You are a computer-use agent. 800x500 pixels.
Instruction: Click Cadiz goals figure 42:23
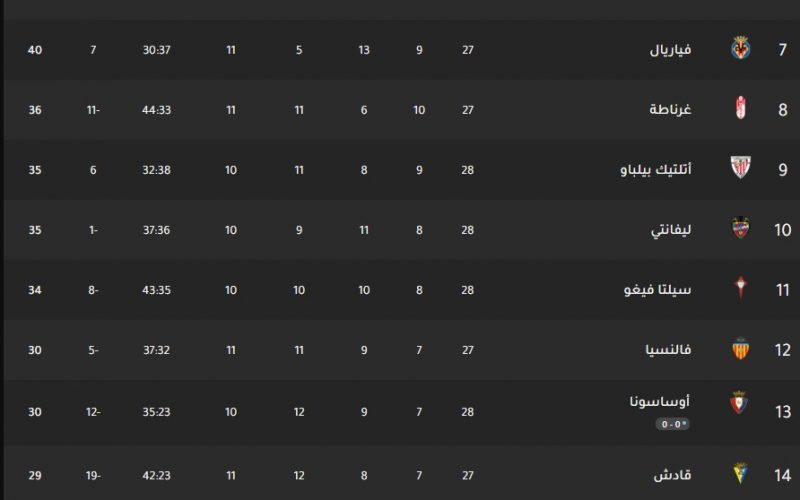156,476
